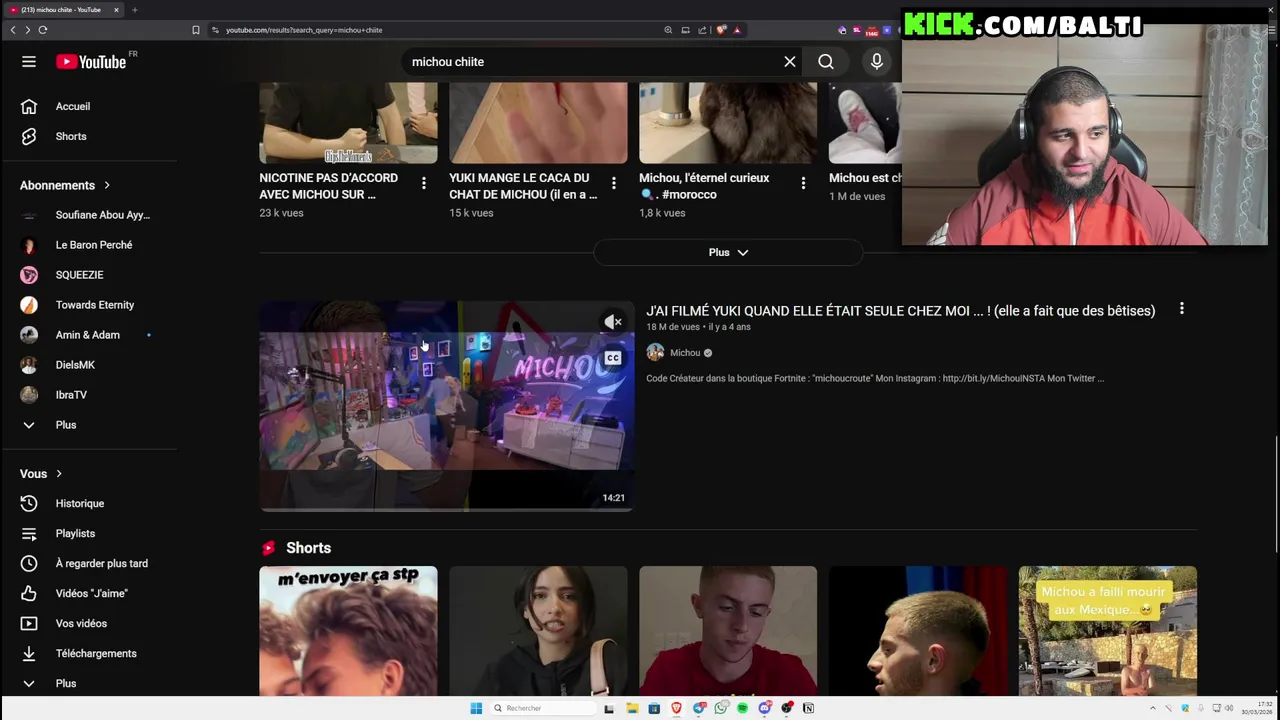Image resolution: width=1280 pixels, height=720 pixels.
Task: Click the magnifying glass search button
Action: 826,62
